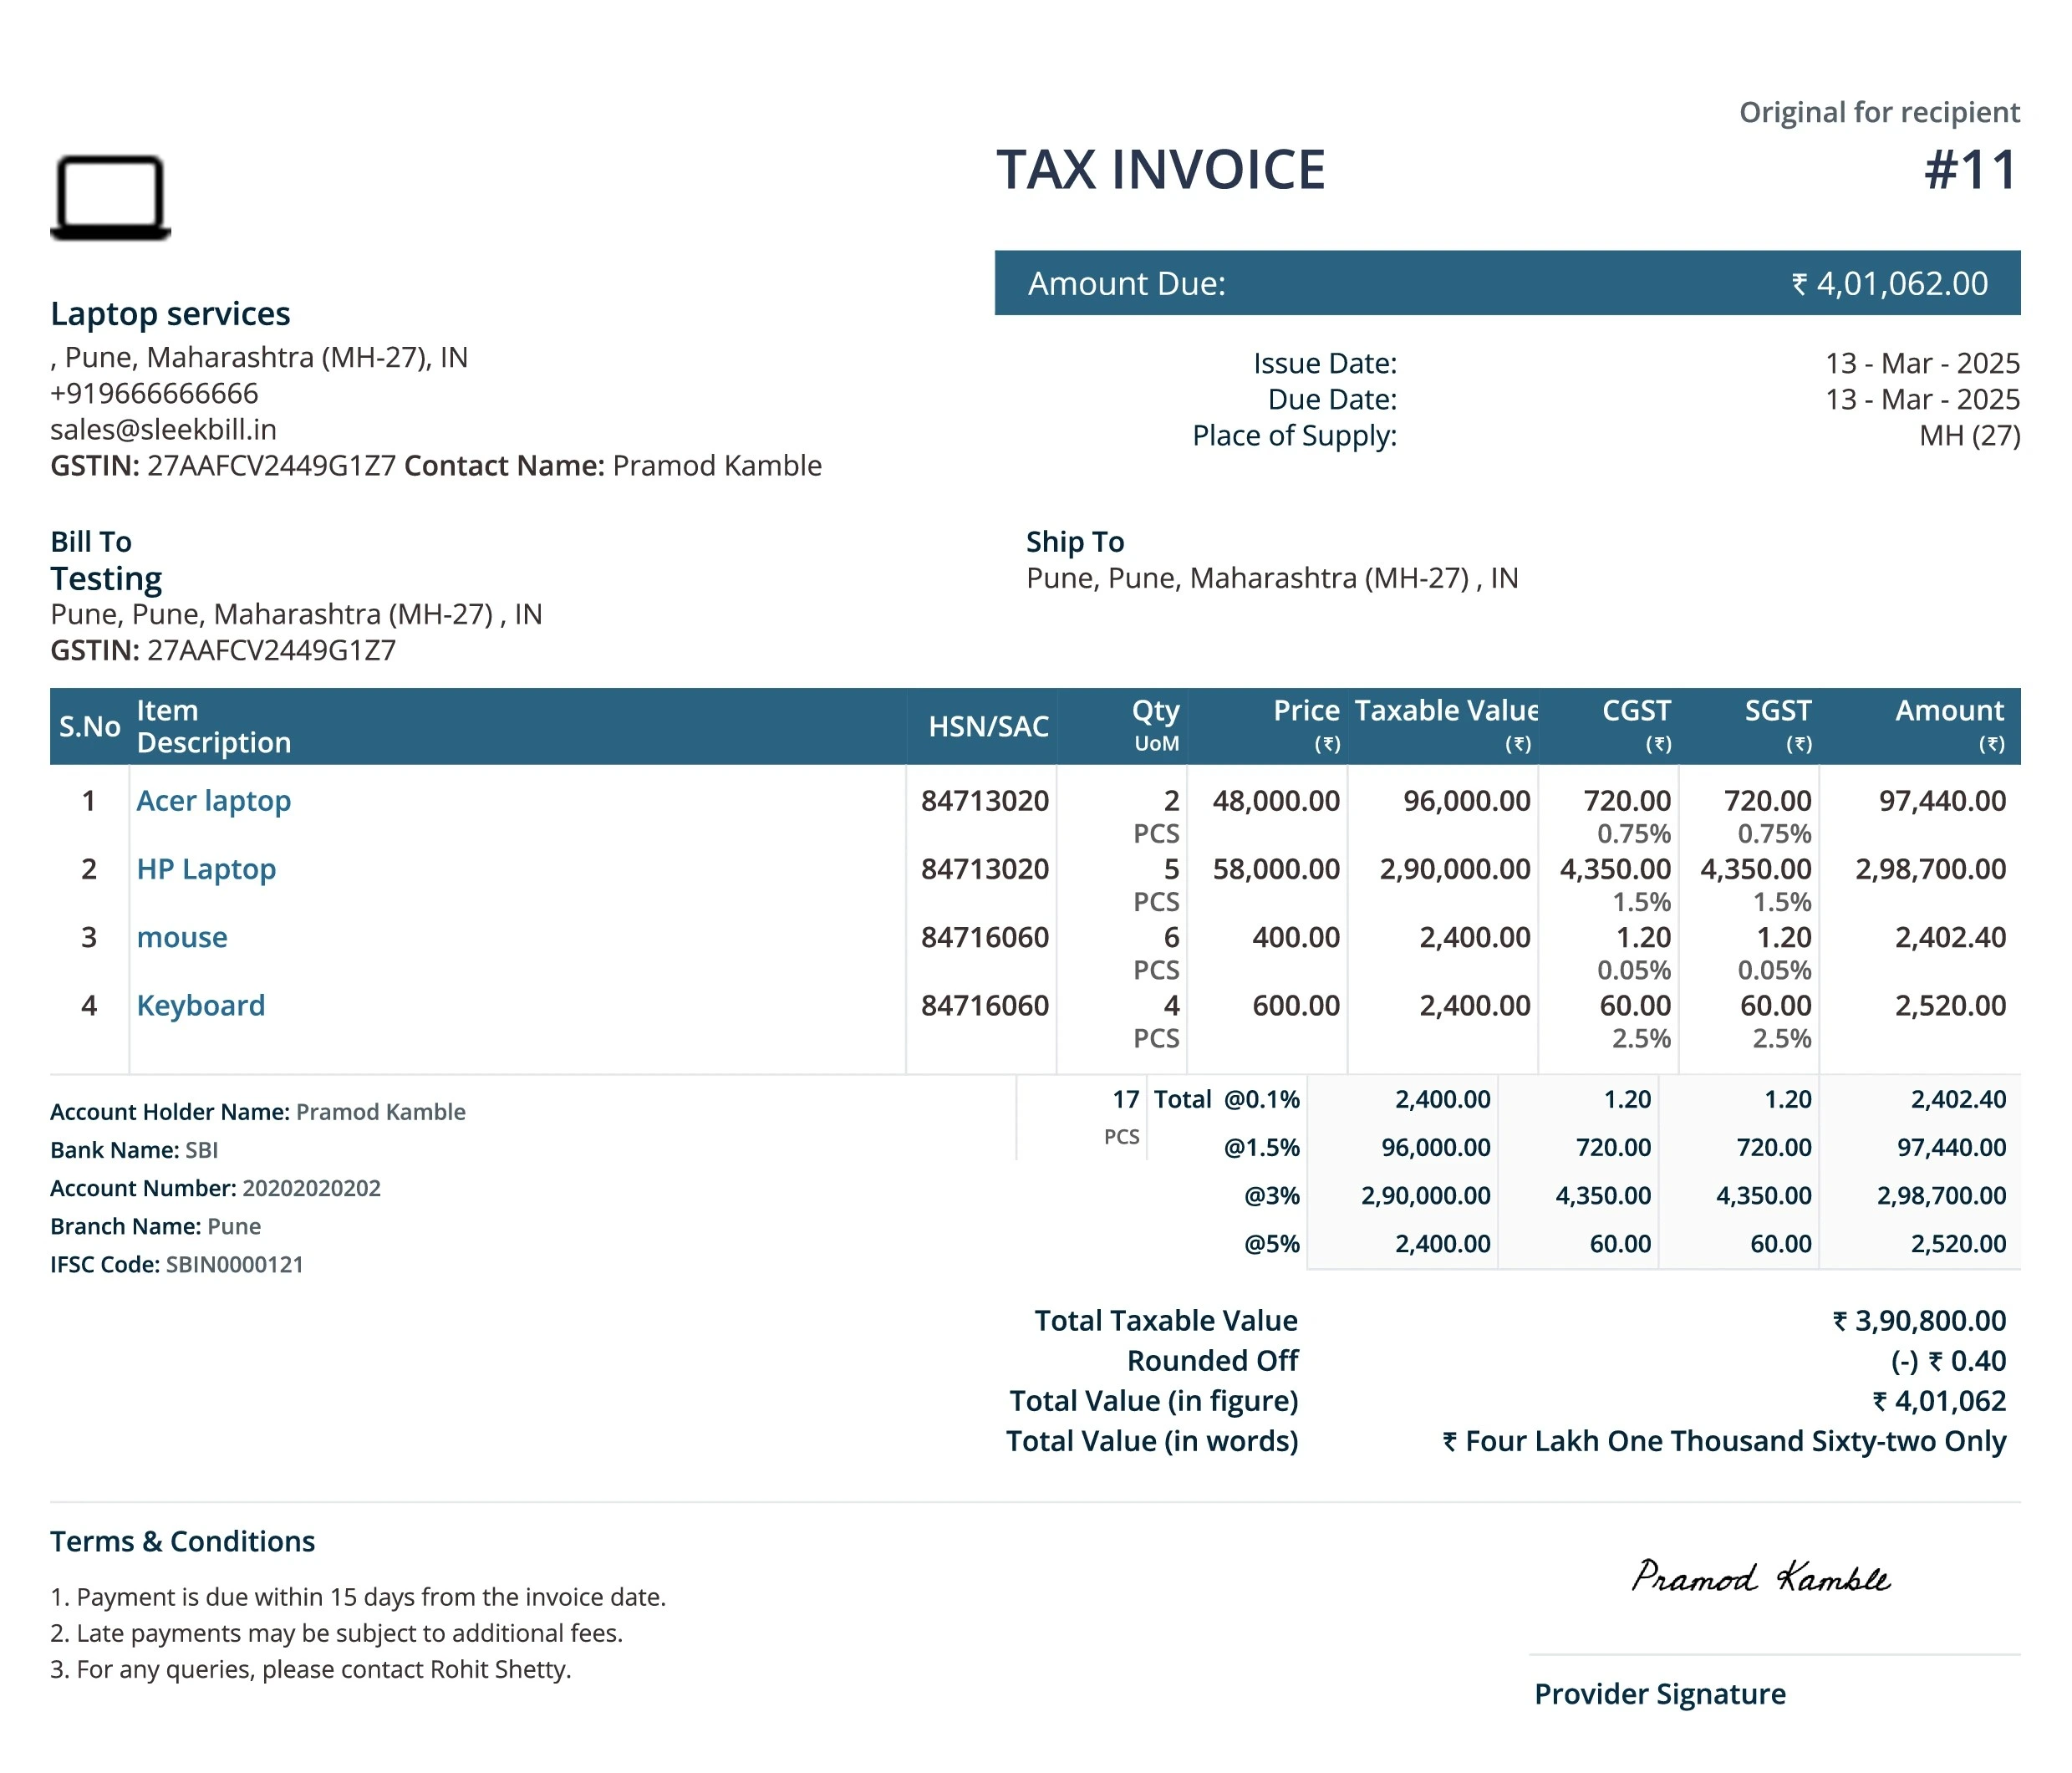Click the Terms & Conditions heading

click(x=182, y=1542)
